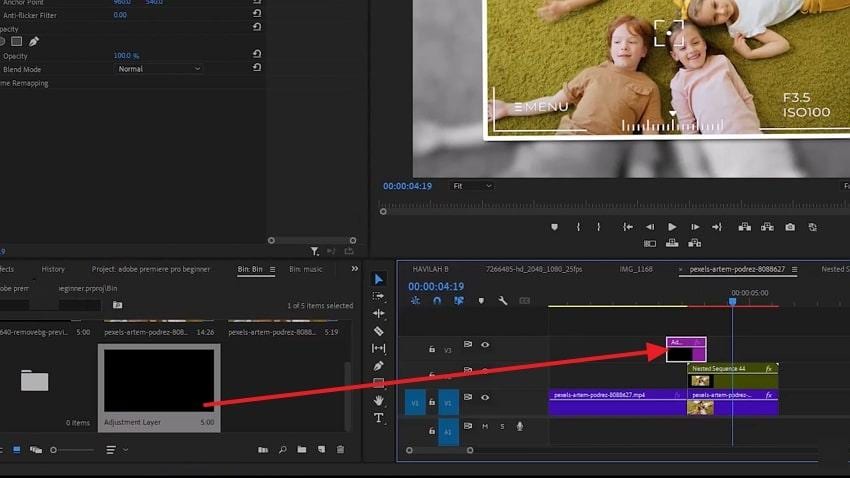
Task: Toggle the A1 track lock
Action: [x=432, y=431]
